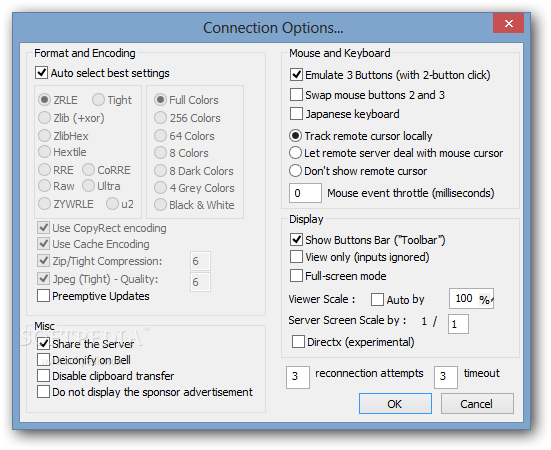The height and width of the screenshot is (450, 551).
Task: Enable View only (inputs ignored)
Action: click(x=296, y=257)
